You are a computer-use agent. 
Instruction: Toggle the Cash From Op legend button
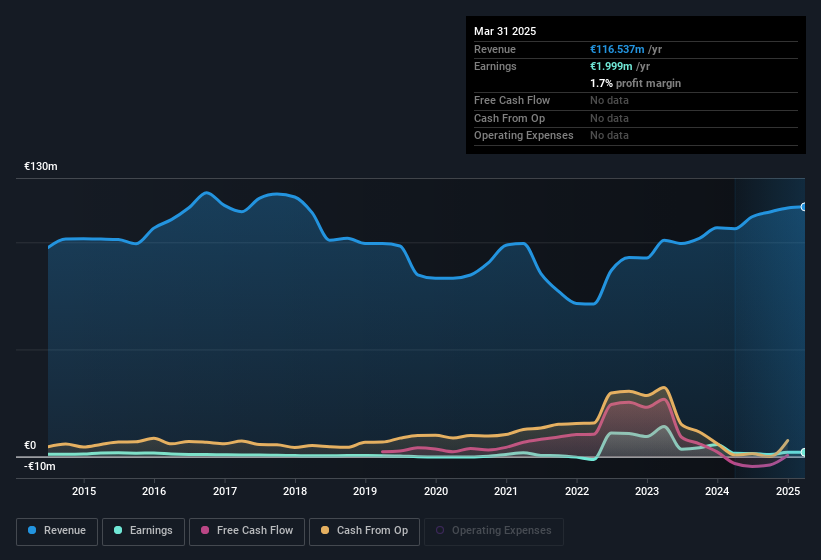(364, 531)
